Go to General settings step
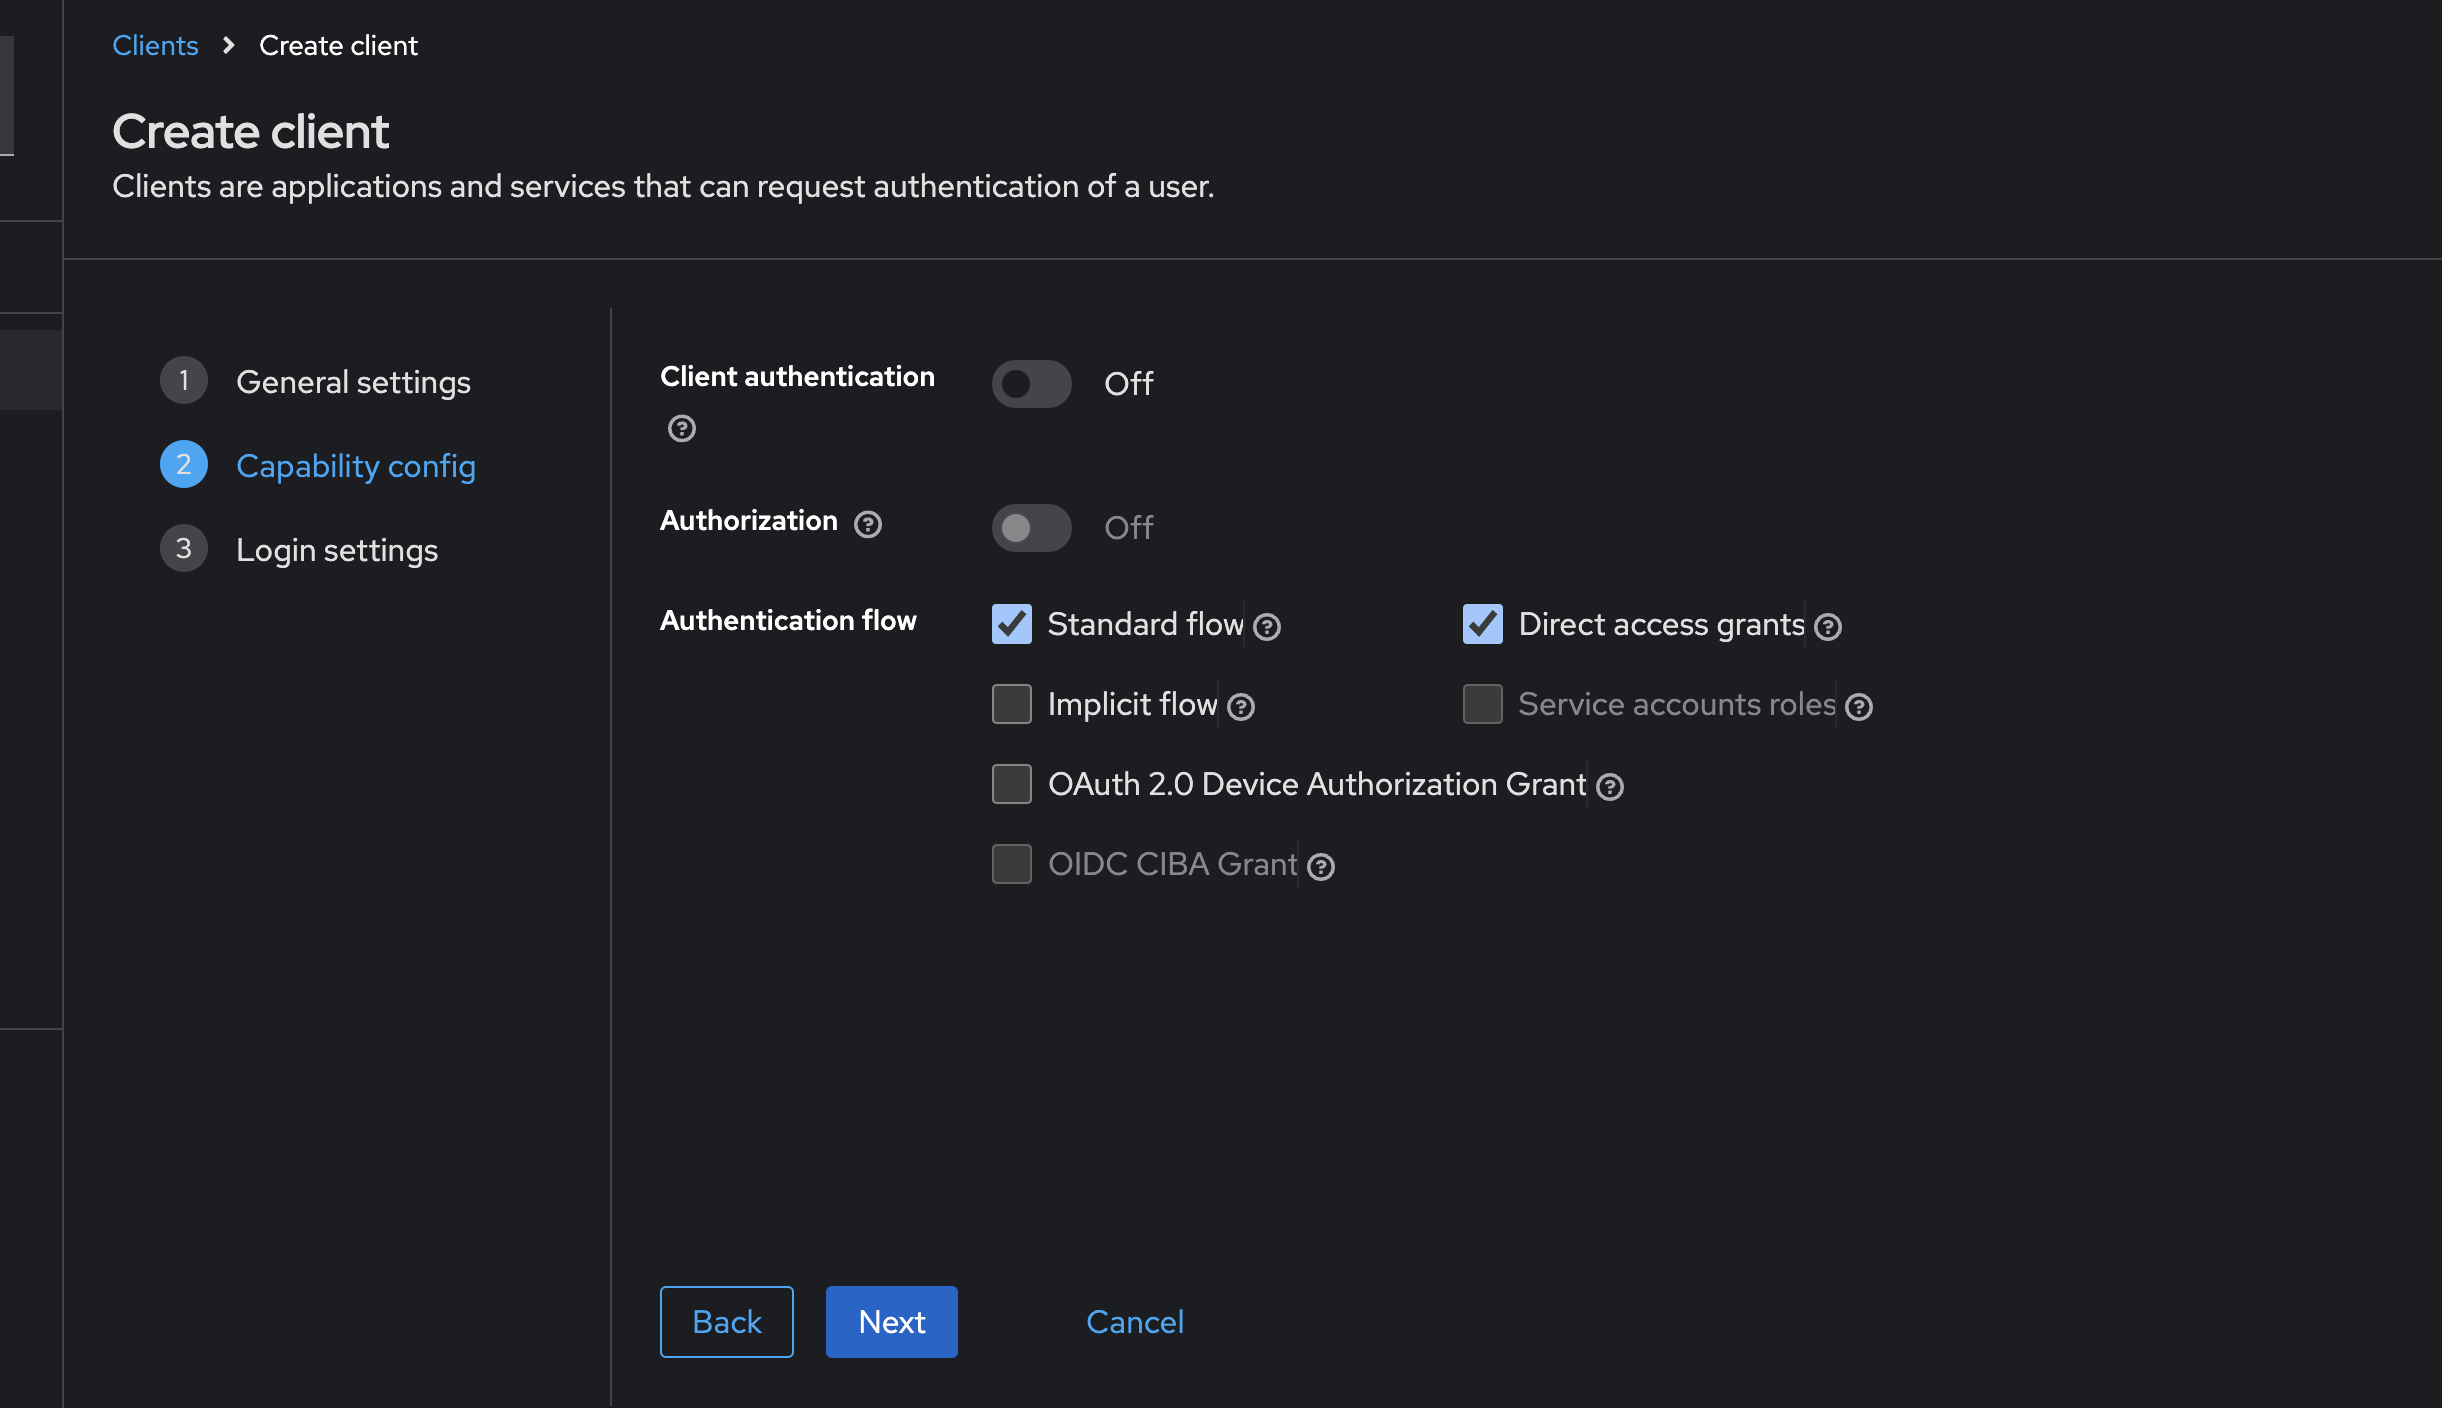The height and width of the screenshot is (1408, 2442). pyautogui.click(x=353, y=382)
